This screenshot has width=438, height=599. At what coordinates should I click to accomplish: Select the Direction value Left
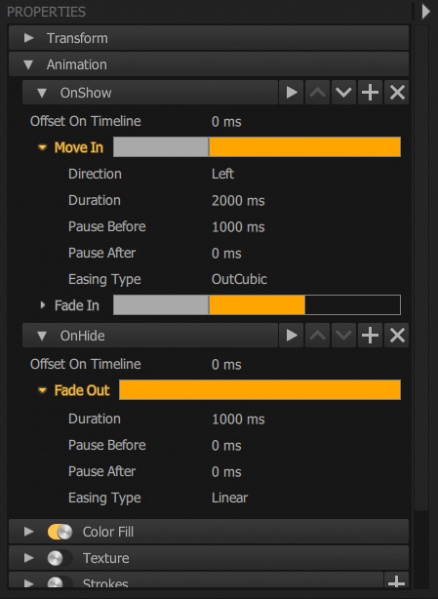click(223, 174)
